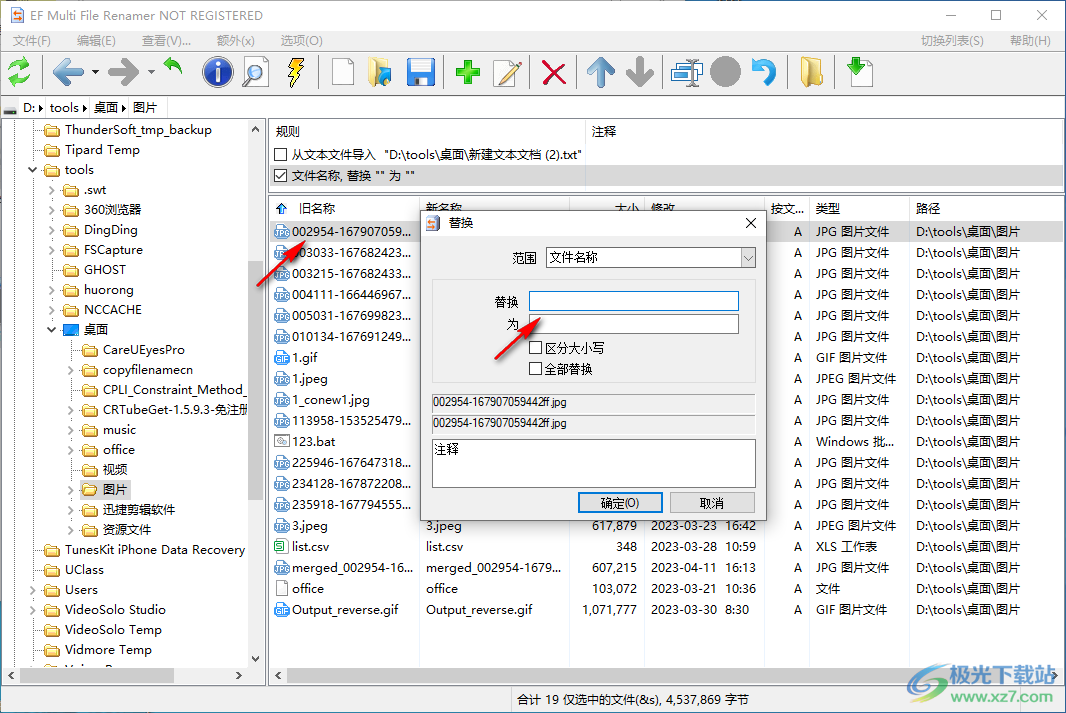Open the 文件(F) menu

32,41
